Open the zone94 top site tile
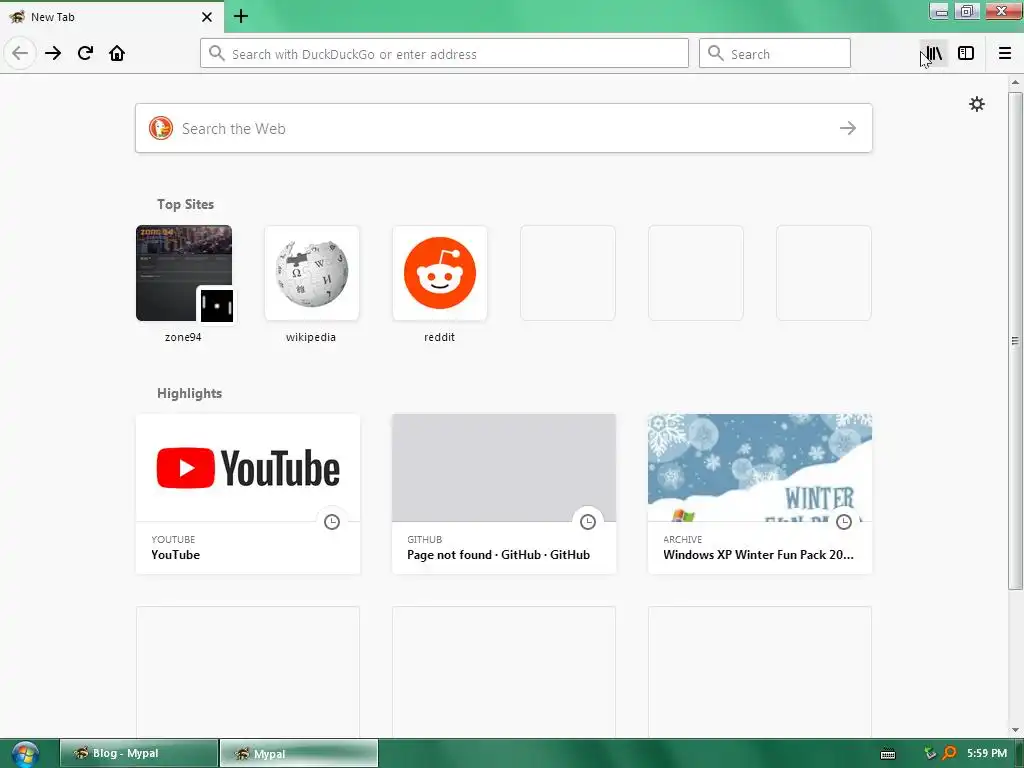 (x=184, y=273)
